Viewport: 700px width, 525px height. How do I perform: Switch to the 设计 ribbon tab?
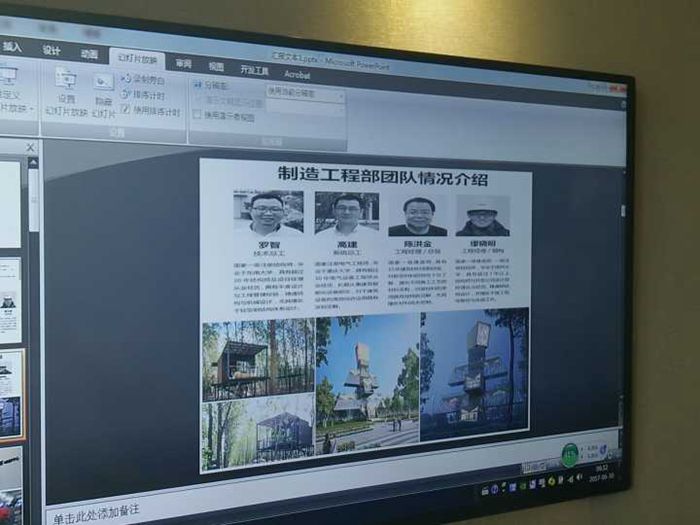tap(51, 50)
